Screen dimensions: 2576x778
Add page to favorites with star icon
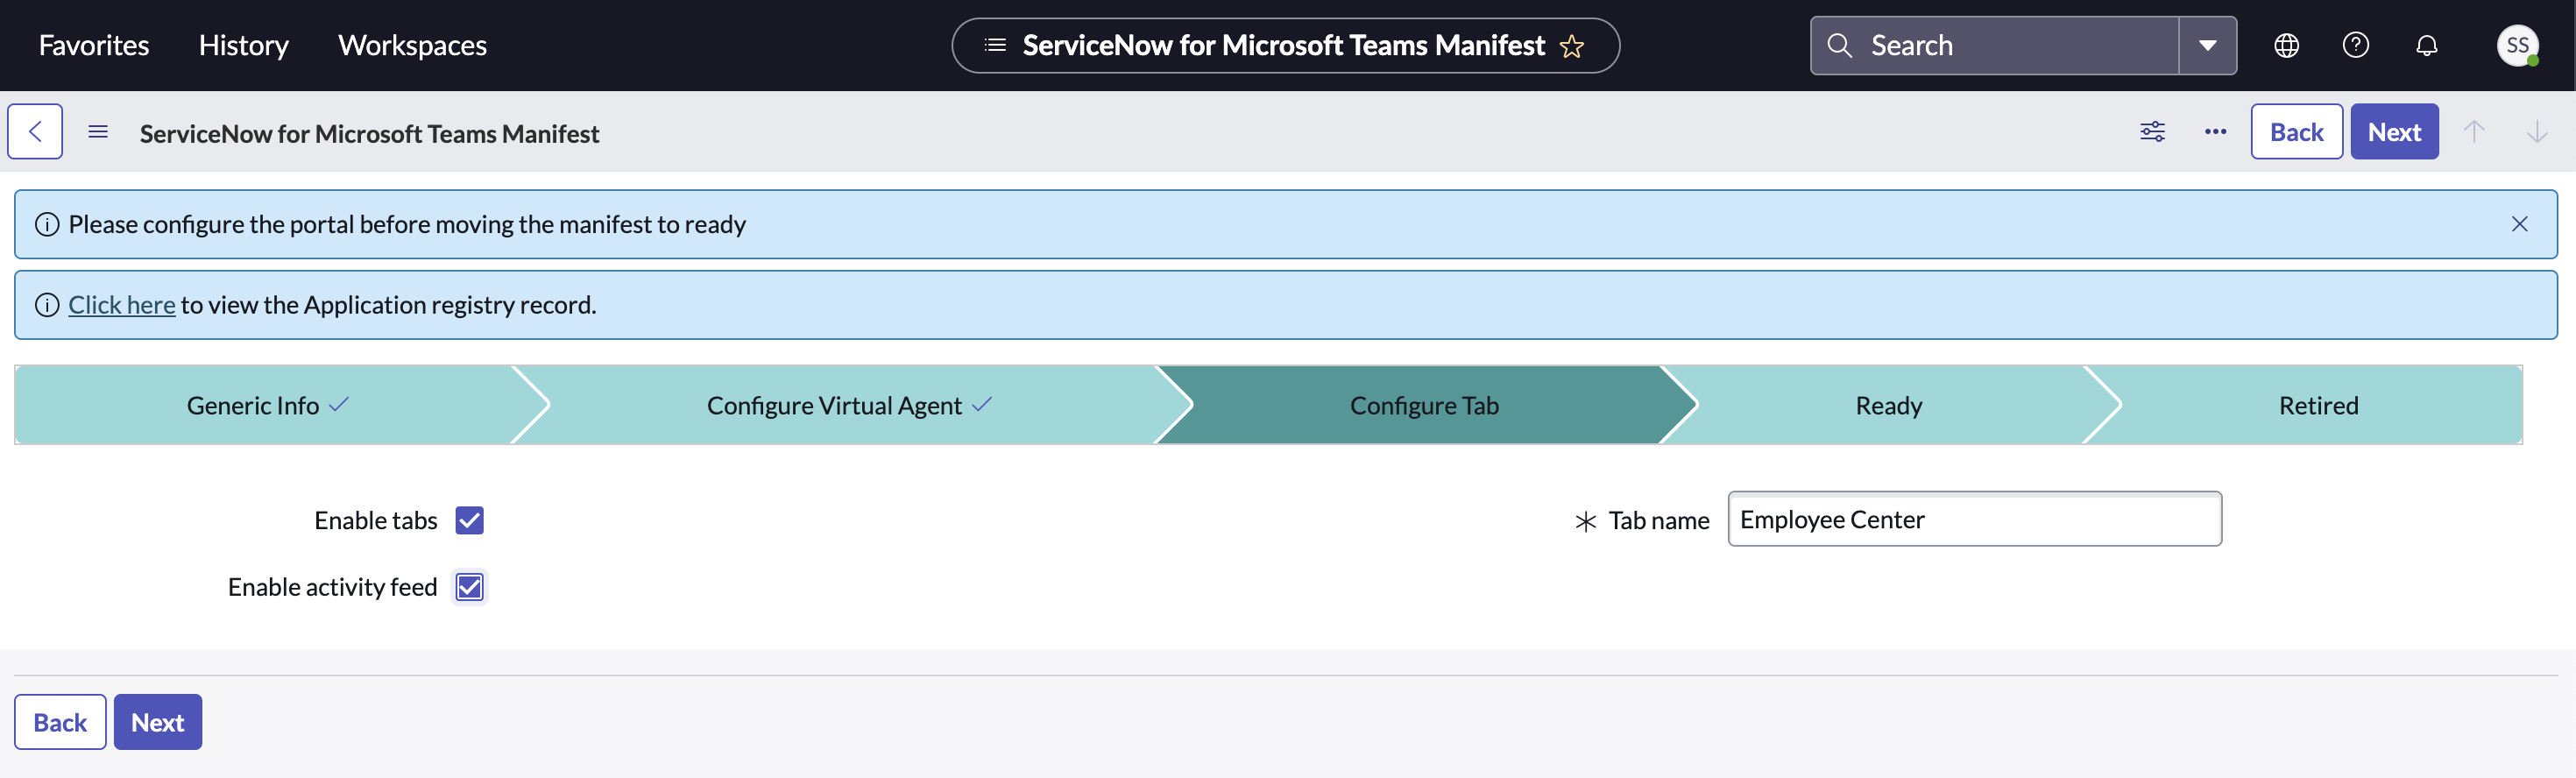[x=1571, y=46]
